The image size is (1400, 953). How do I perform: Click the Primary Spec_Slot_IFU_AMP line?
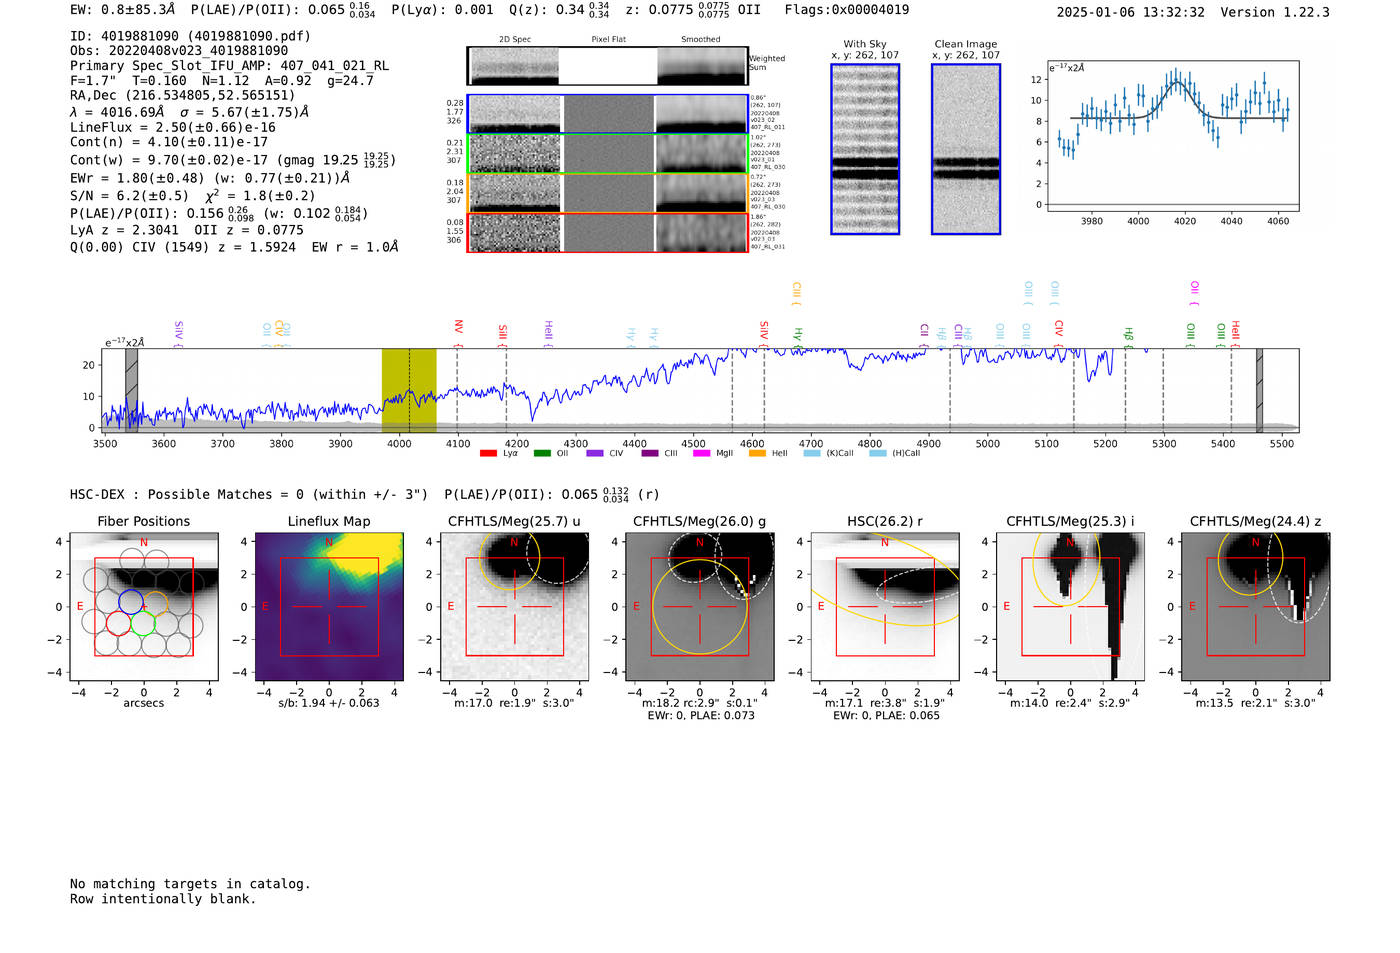pos(230,66)
